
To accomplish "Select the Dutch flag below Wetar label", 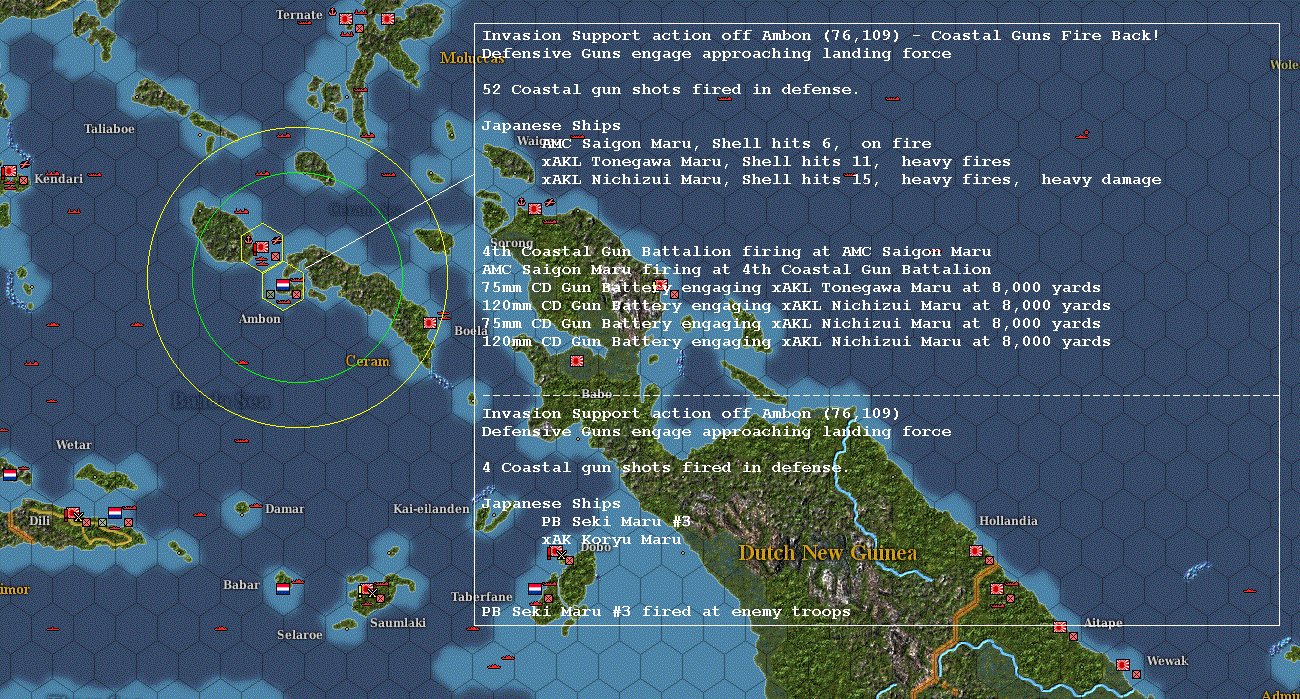I will tap(10, 474).
